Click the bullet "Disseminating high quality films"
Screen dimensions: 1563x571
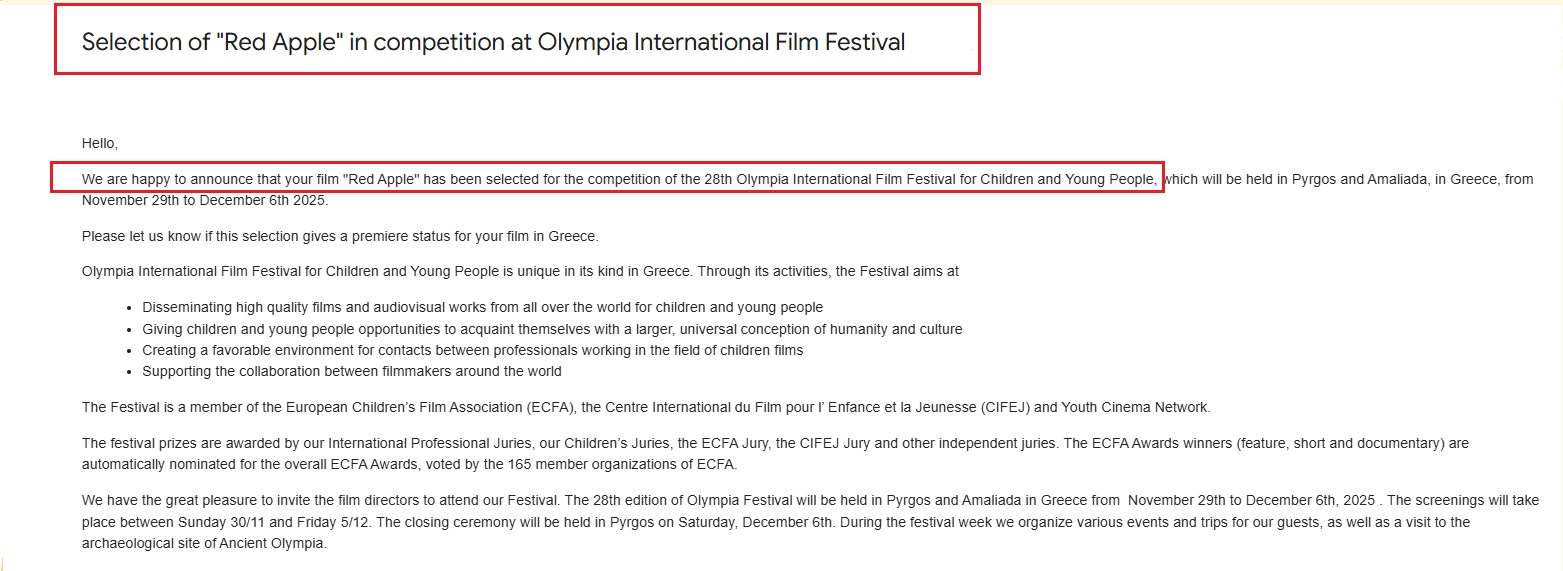coord(482,307)
